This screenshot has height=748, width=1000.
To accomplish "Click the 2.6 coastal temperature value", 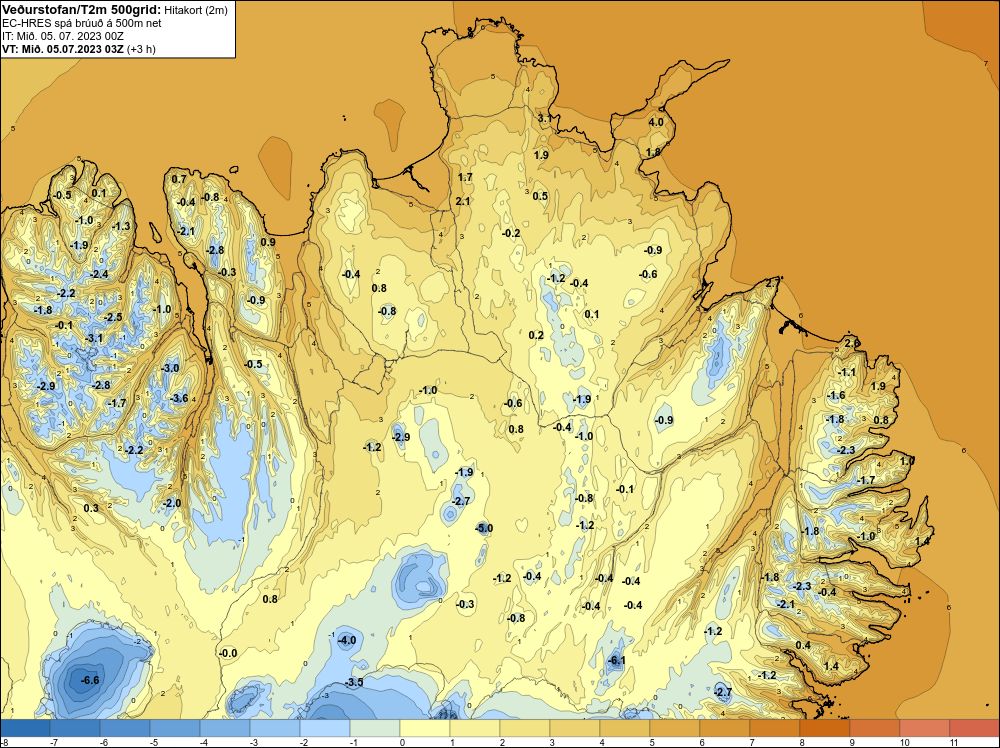I will coord(852,343).
